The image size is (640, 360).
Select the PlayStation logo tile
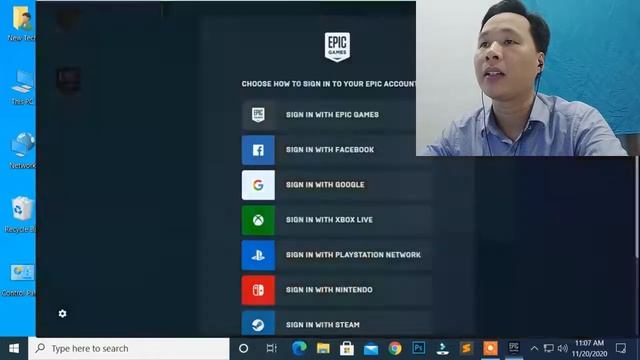click(x=258, y=256)
